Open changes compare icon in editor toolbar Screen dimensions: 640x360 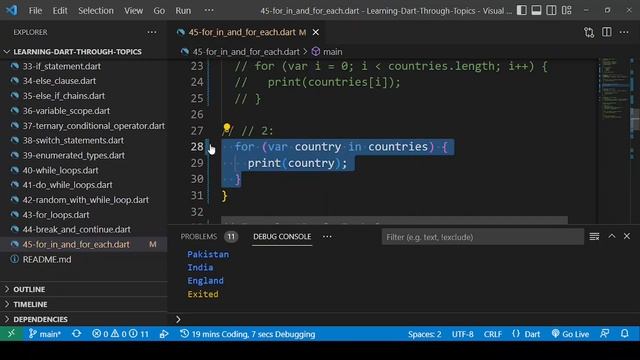(589, 32)
